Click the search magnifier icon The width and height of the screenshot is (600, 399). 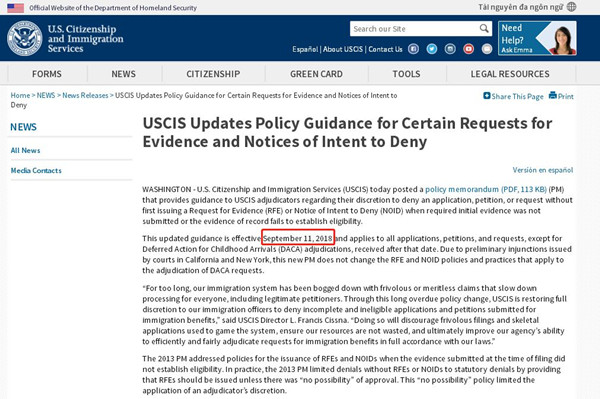click(x=484, y=29)
